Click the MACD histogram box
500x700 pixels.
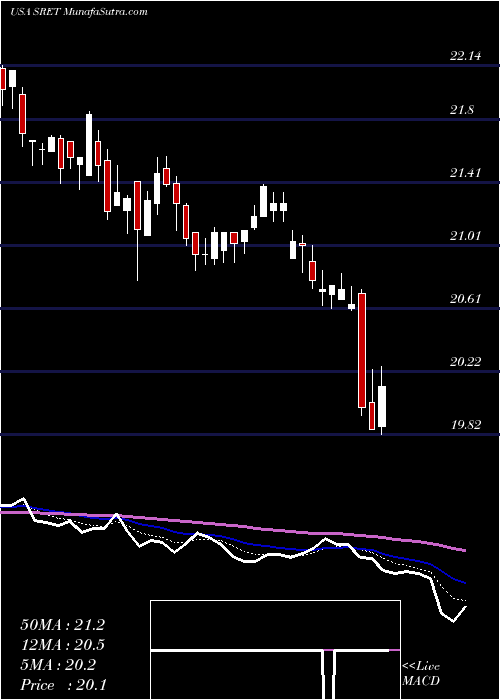(x=275, y=650)
